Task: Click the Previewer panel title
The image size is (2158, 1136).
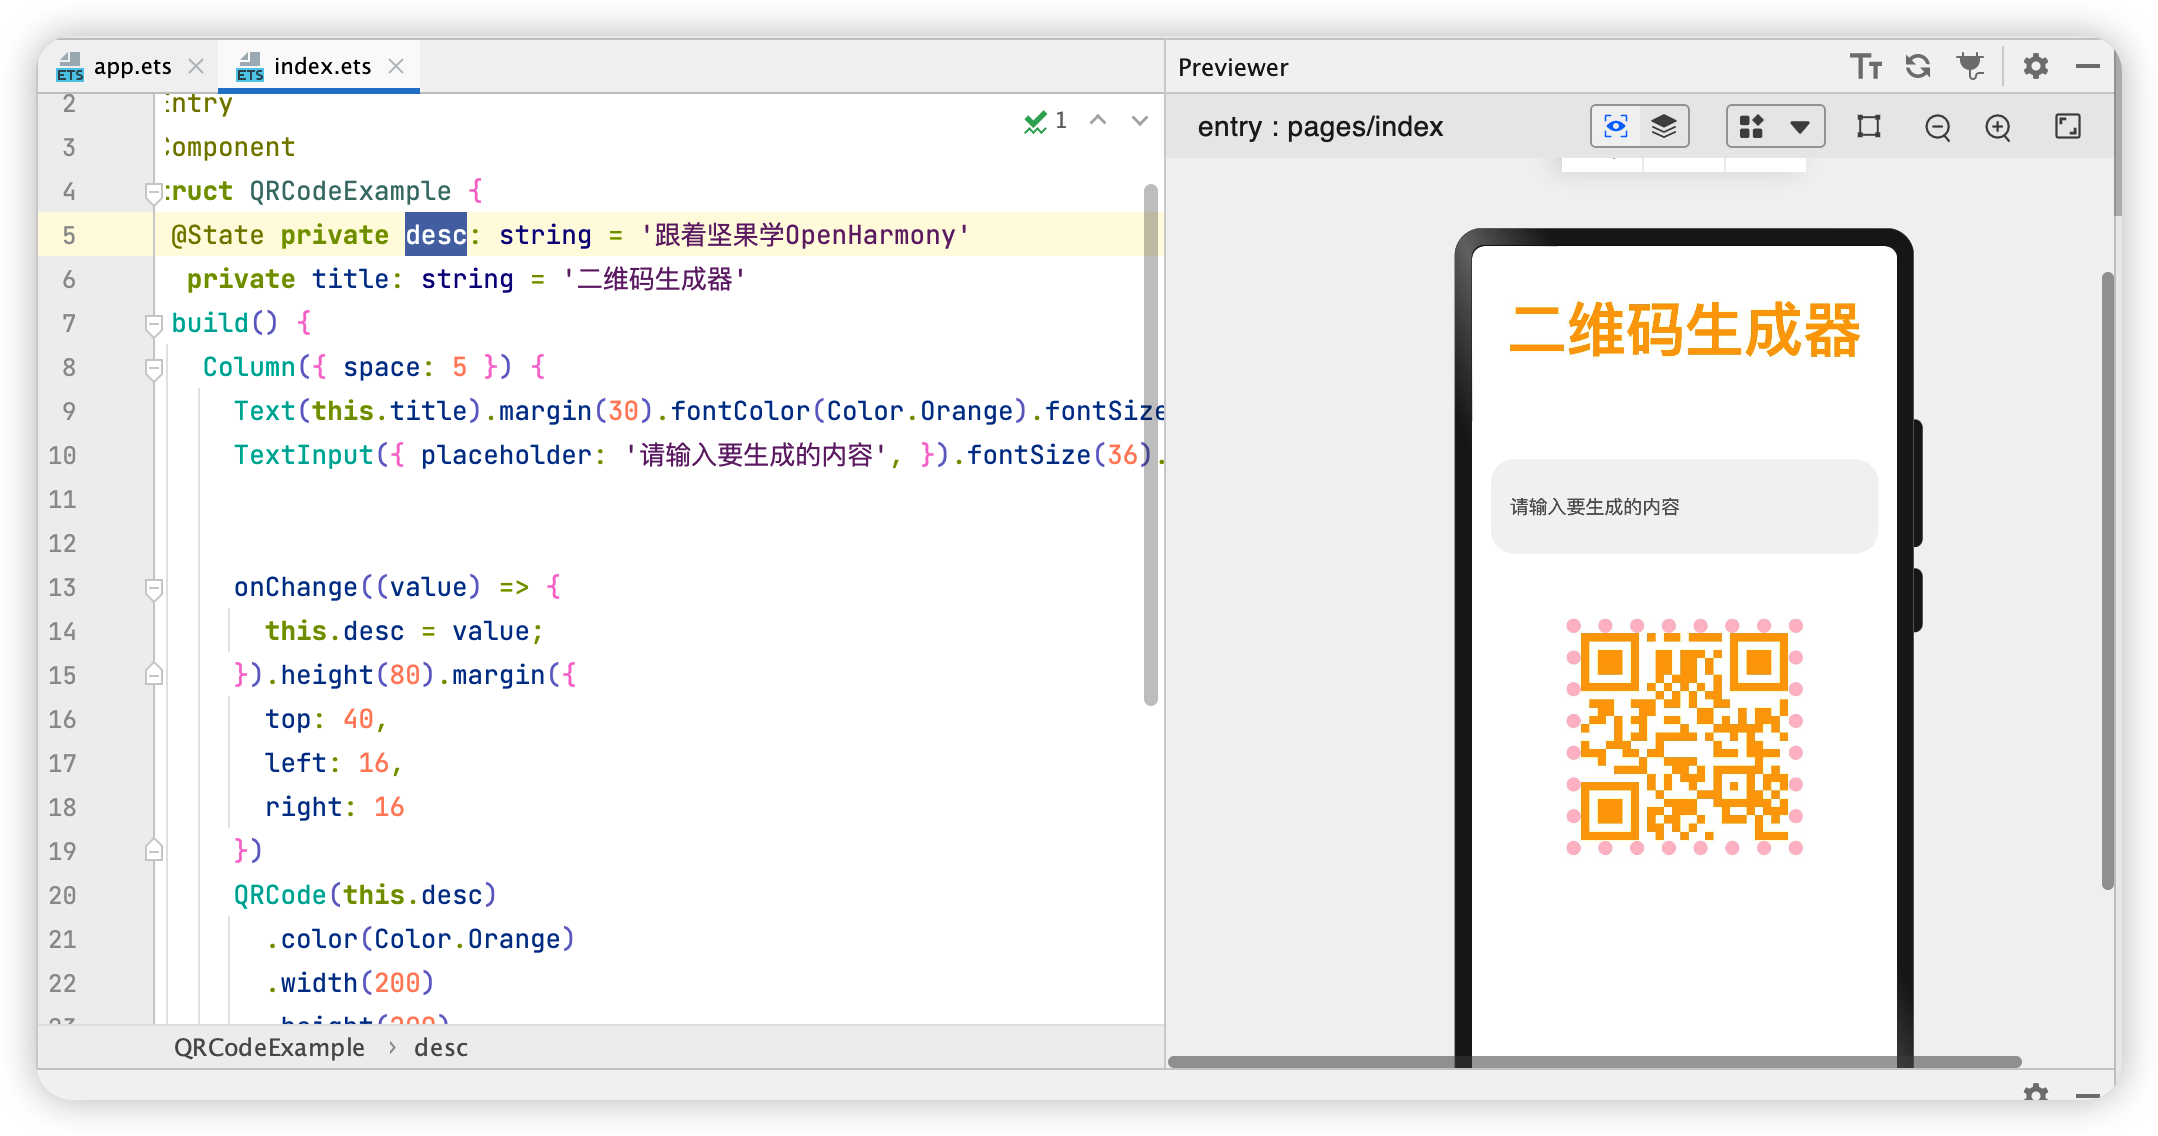Action: 1233,67
